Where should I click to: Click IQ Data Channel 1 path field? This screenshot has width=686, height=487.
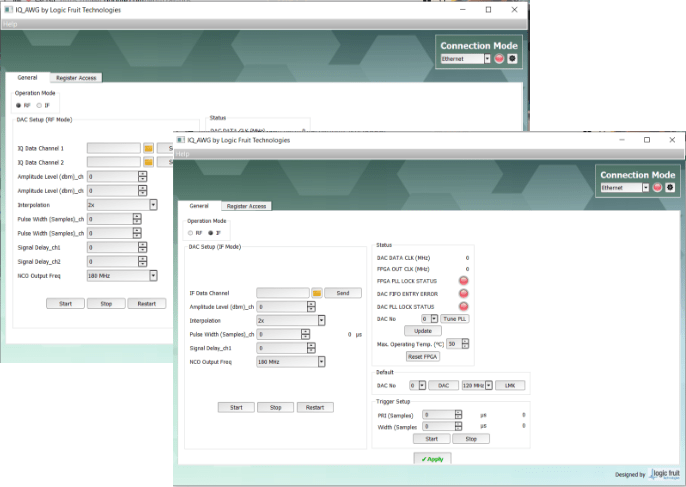(x=113, y=148)
